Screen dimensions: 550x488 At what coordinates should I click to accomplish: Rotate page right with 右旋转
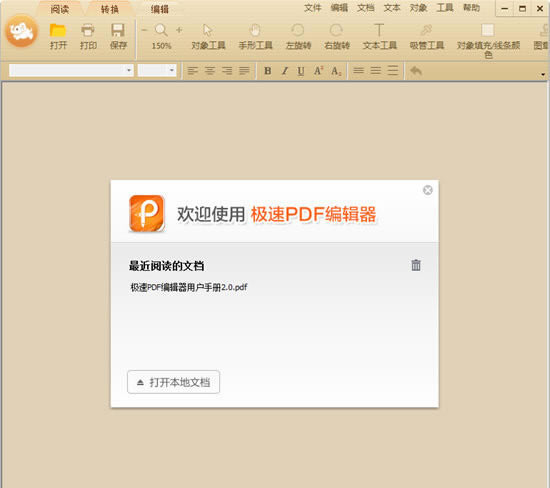337,36
